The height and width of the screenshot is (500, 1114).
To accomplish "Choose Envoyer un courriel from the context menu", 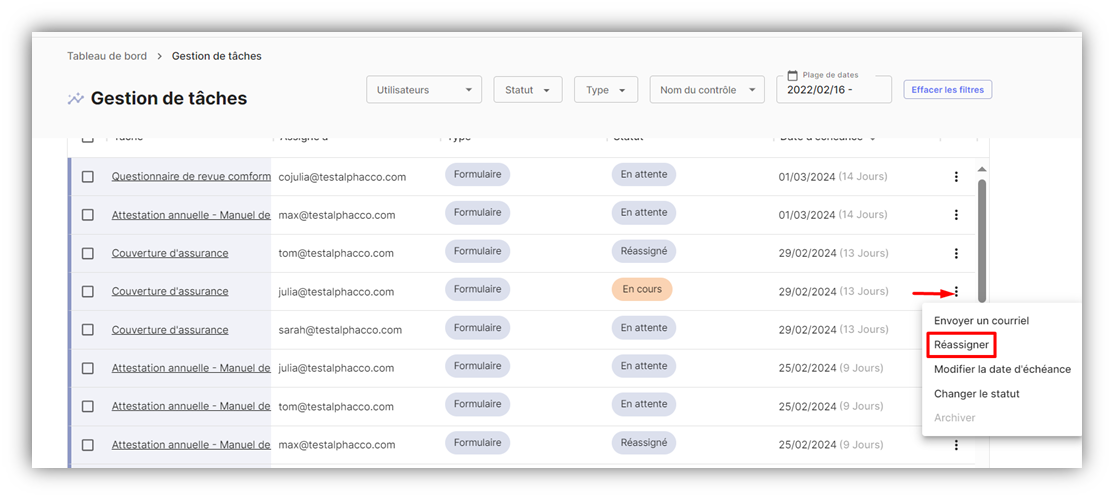I will pyautogui.click(x=981, y=321).
